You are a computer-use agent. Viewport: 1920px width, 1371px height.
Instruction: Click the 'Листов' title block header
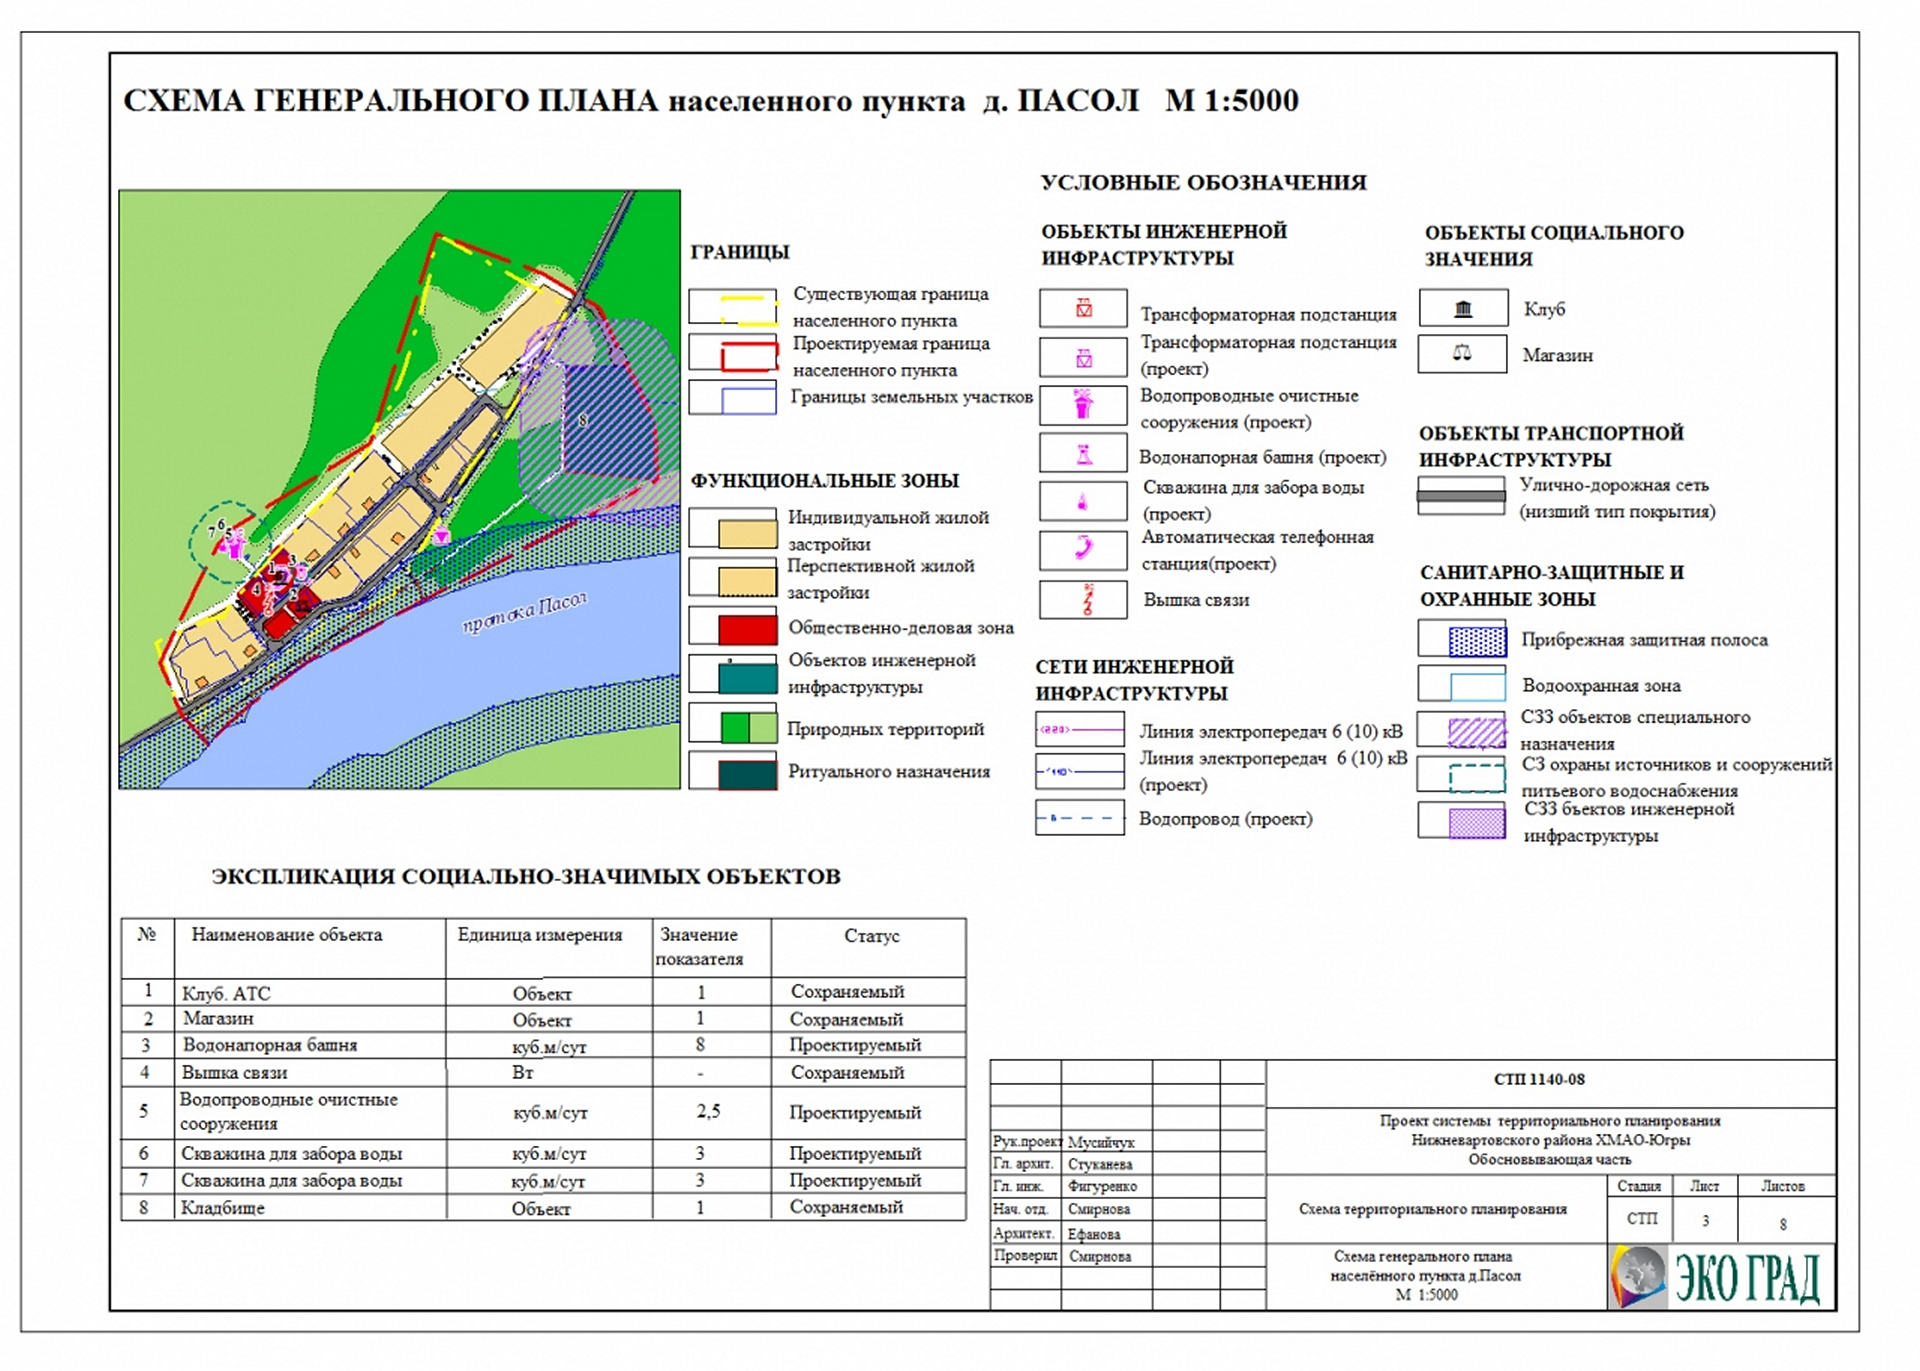coord(1783,1186)
